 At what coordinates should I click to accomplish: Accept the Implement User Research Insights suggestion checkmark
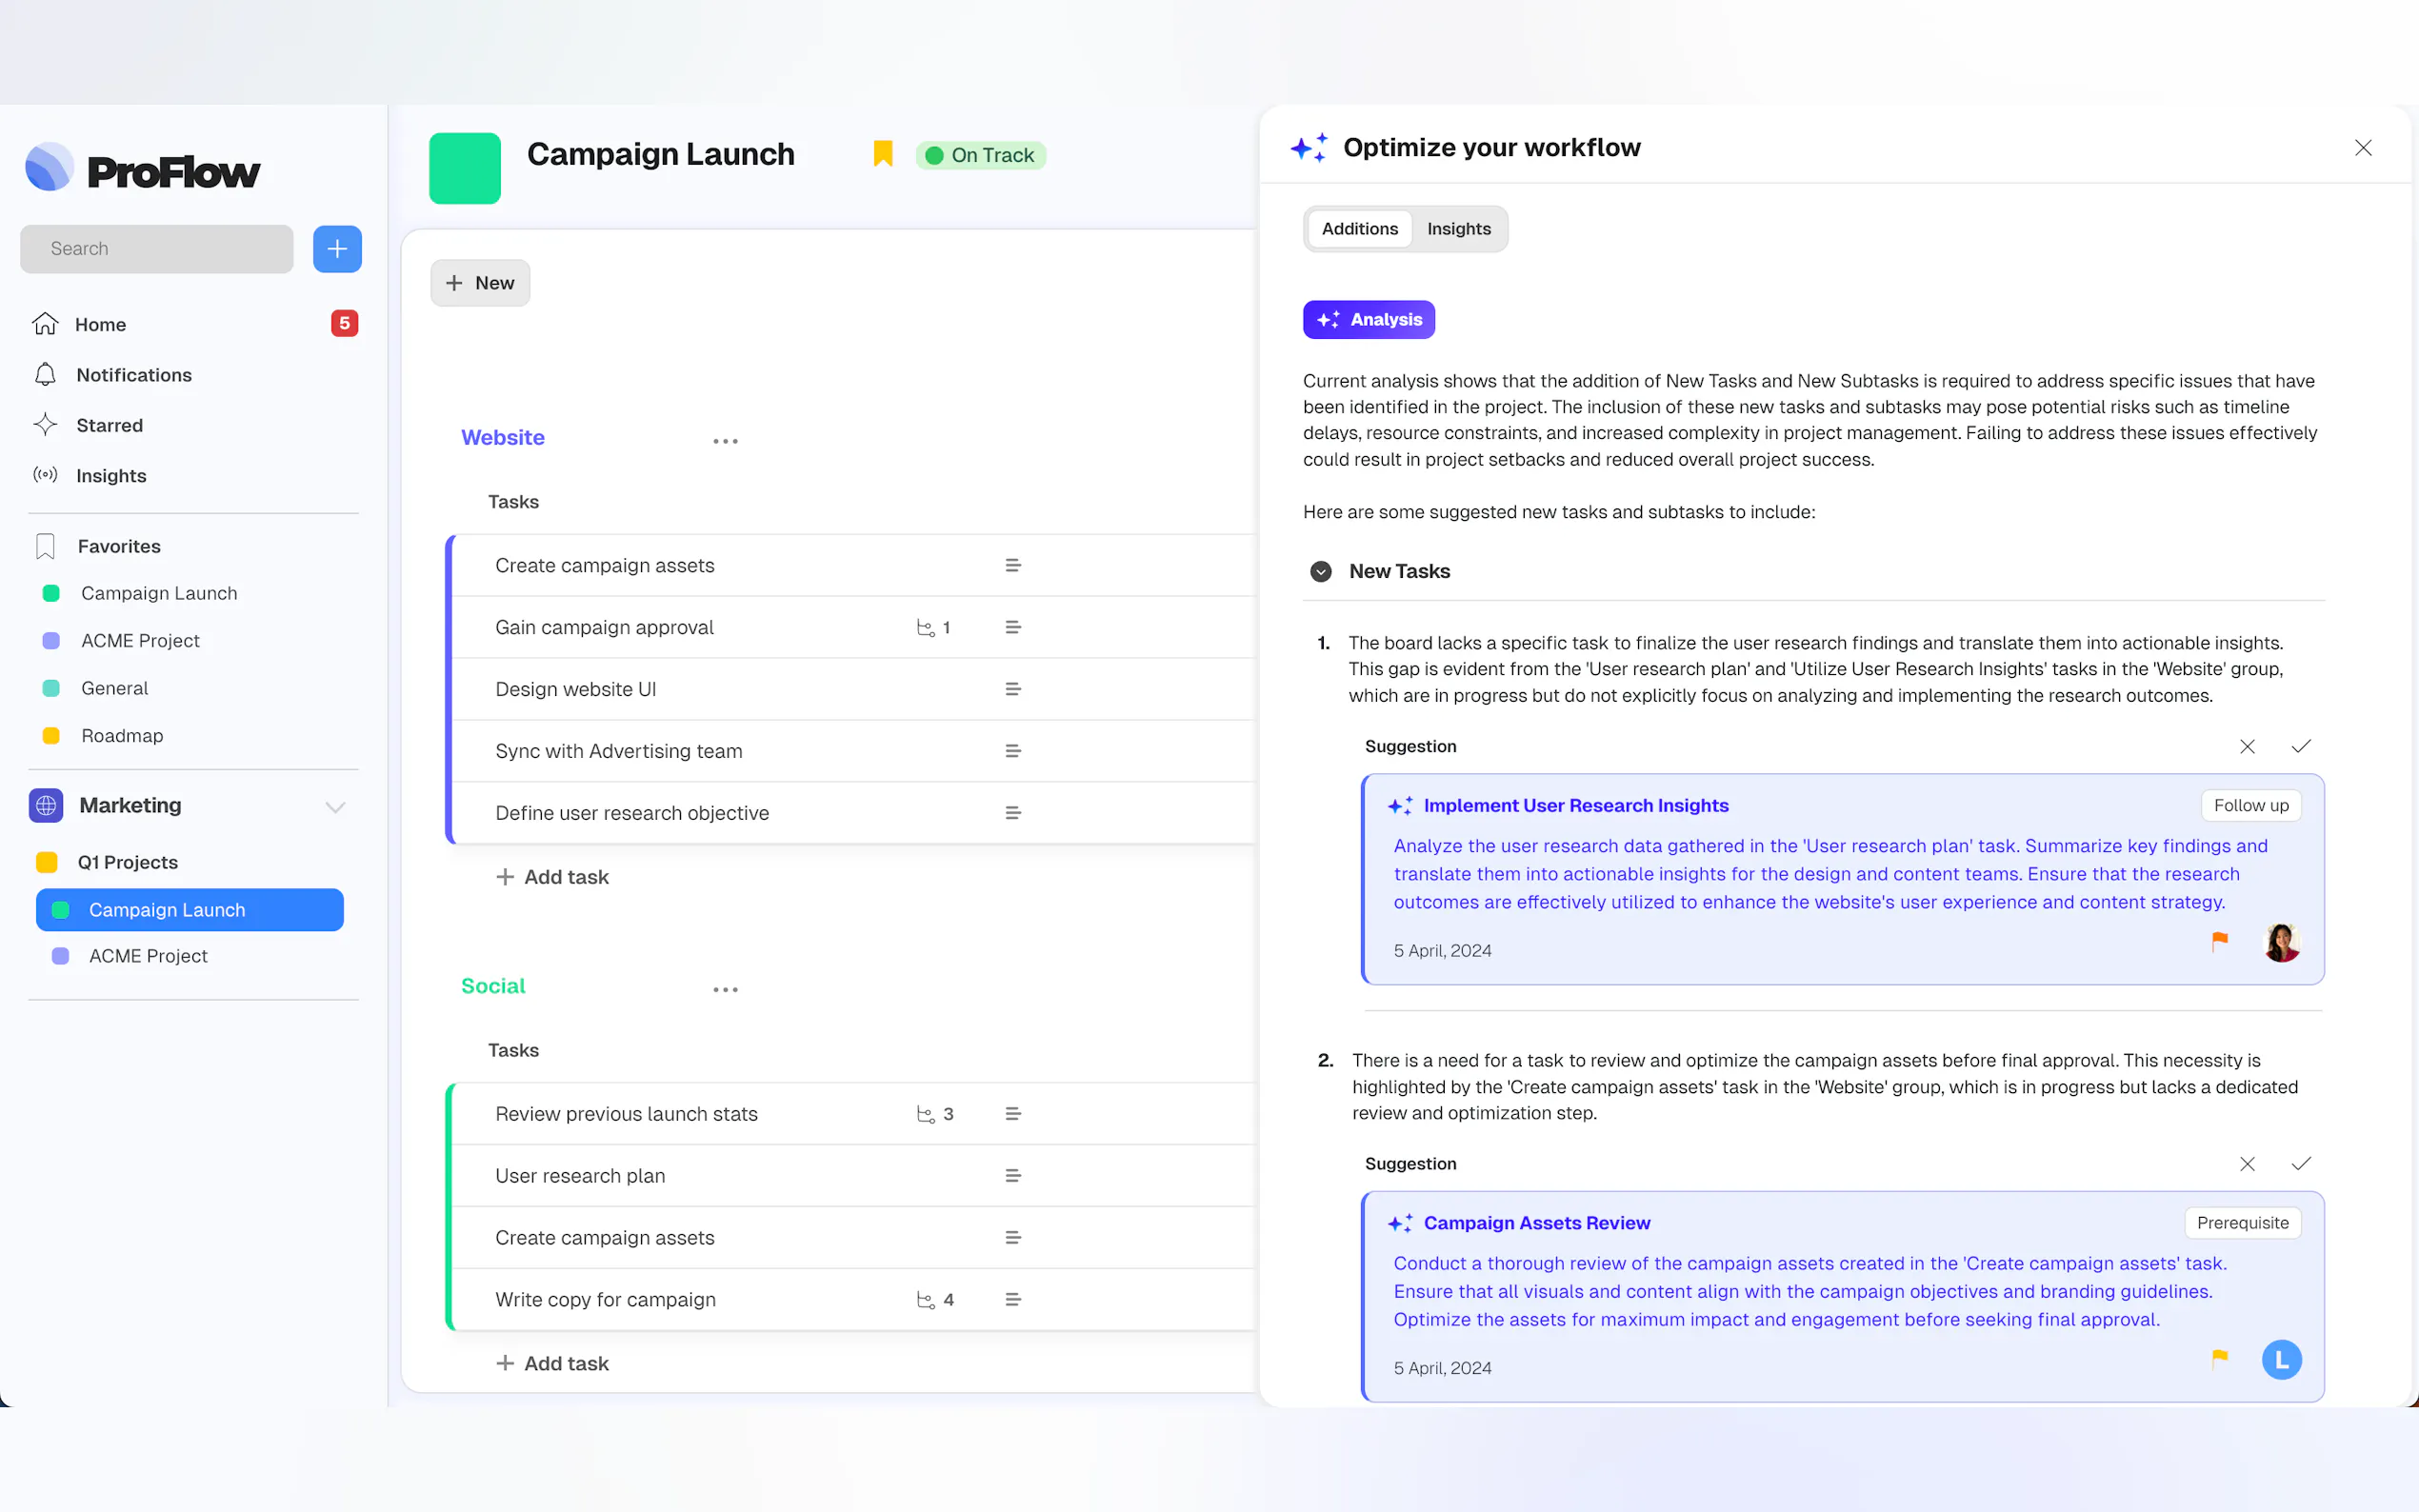2300,746
